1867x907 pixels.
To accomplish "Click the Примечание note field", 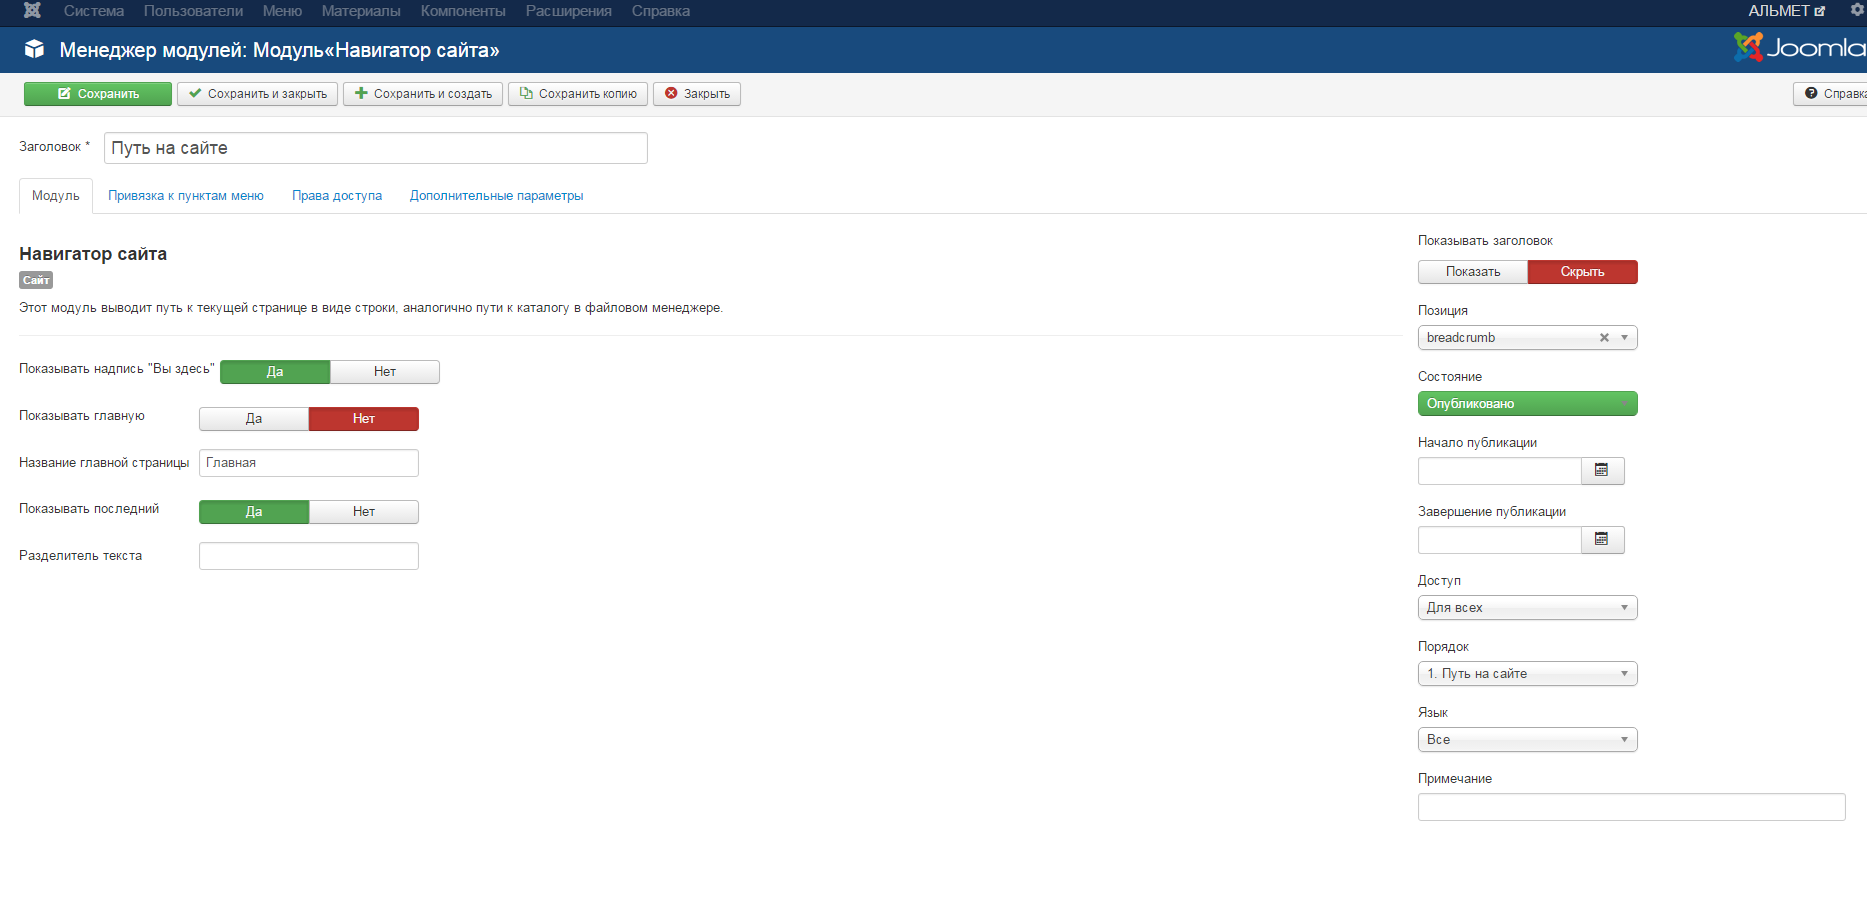I will [x=1632, y=807].
